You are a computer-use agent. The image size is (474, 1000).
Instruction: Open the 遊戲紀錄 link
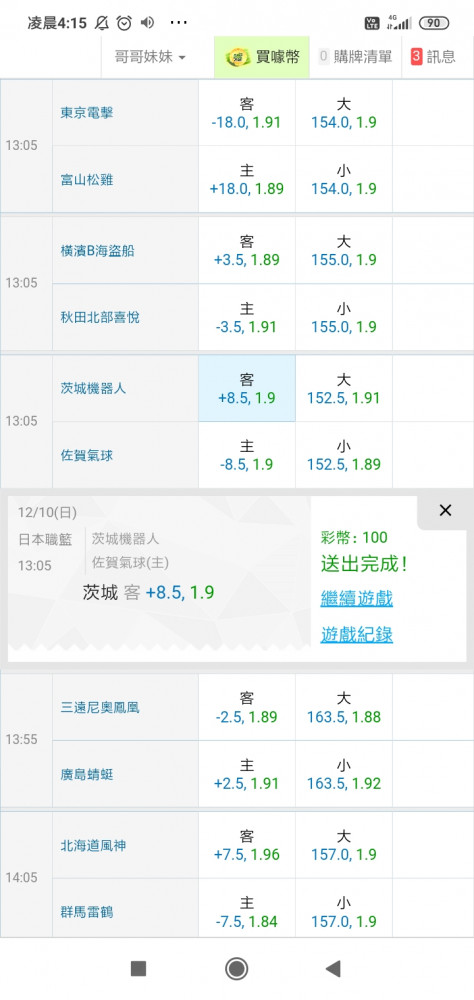coord(357,635)
